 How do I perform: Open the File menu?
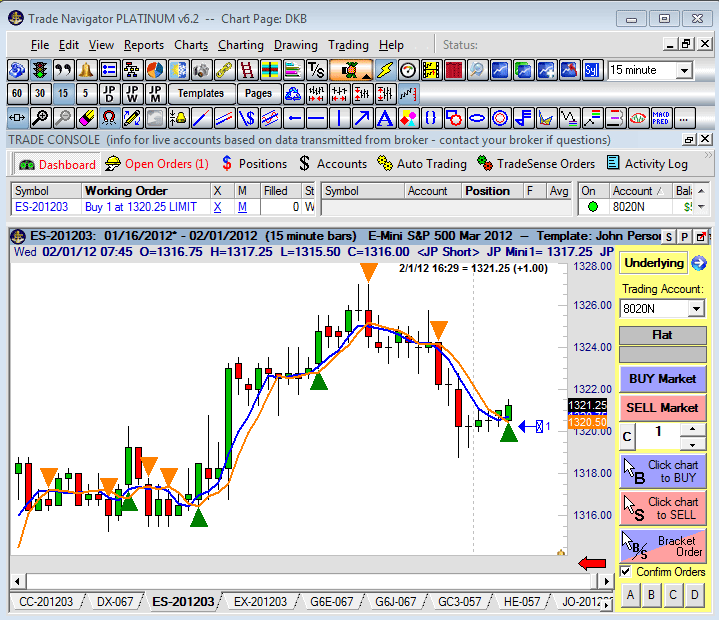point(40,45)
